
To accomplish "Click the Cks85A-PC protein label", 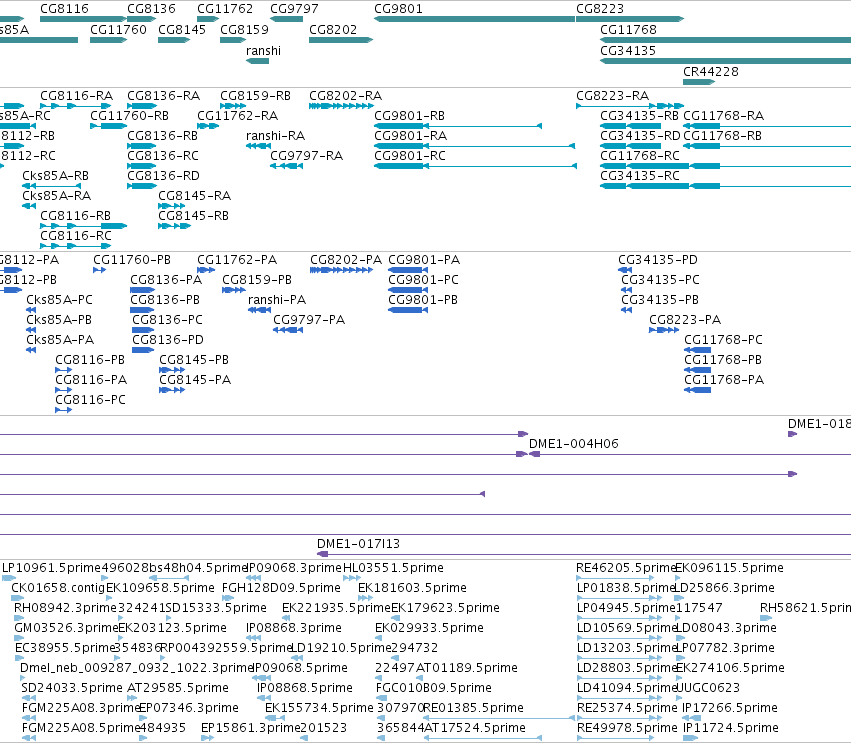I will click(59, 300).
